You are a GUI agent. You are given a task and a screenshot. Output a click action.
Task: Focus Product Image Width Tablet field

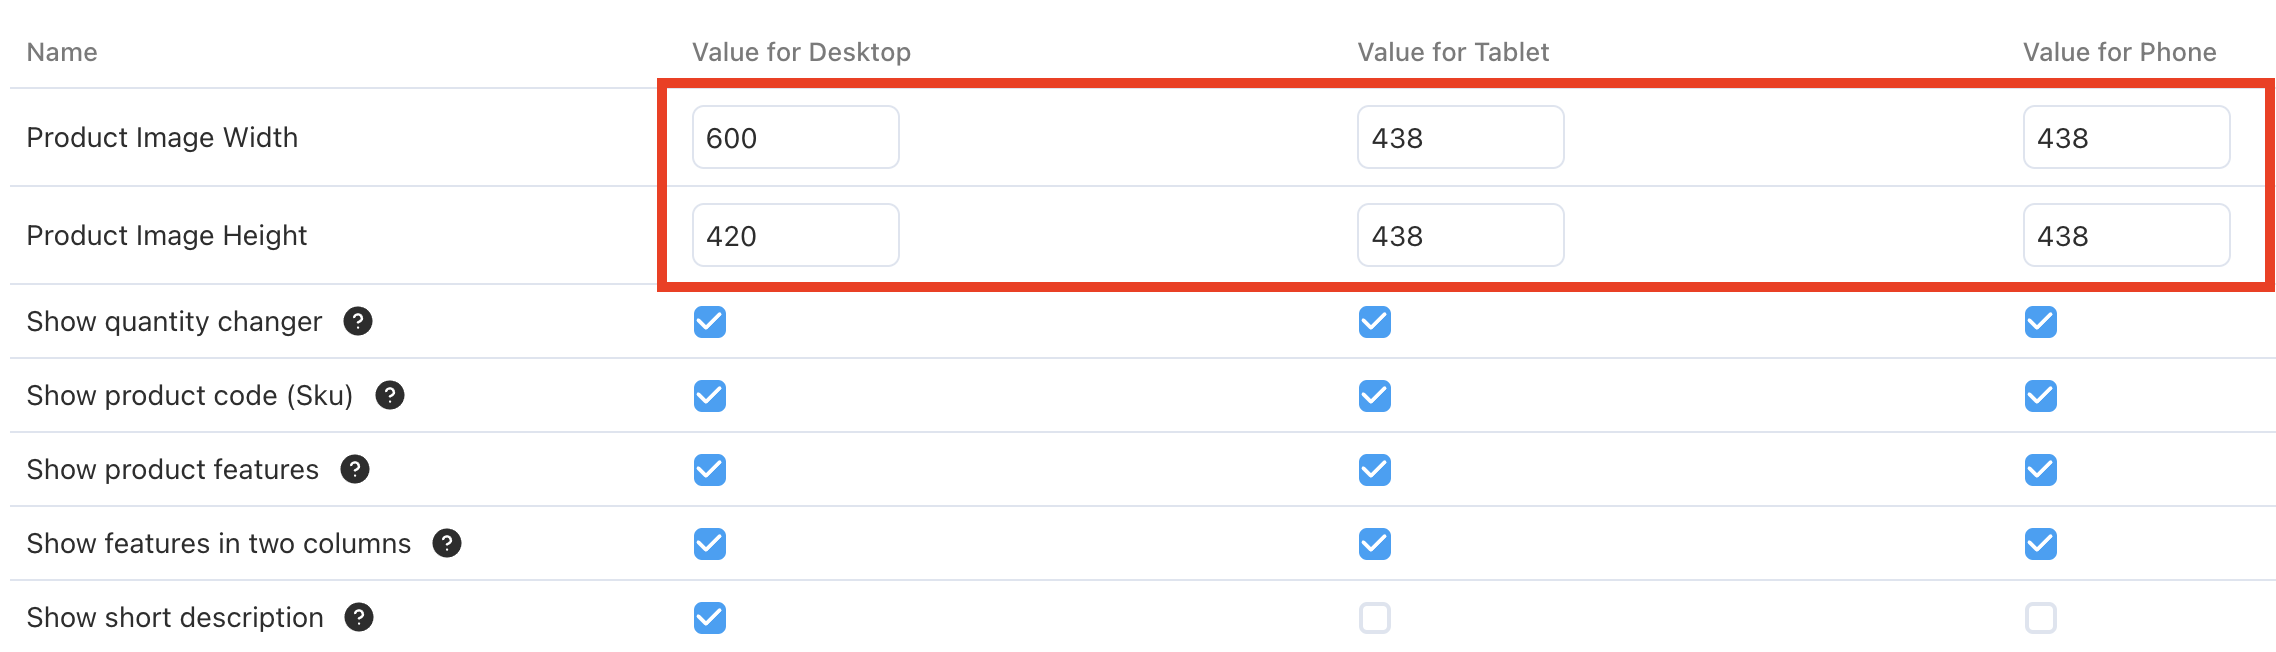pyautogui.click(x=1461, y=137)
